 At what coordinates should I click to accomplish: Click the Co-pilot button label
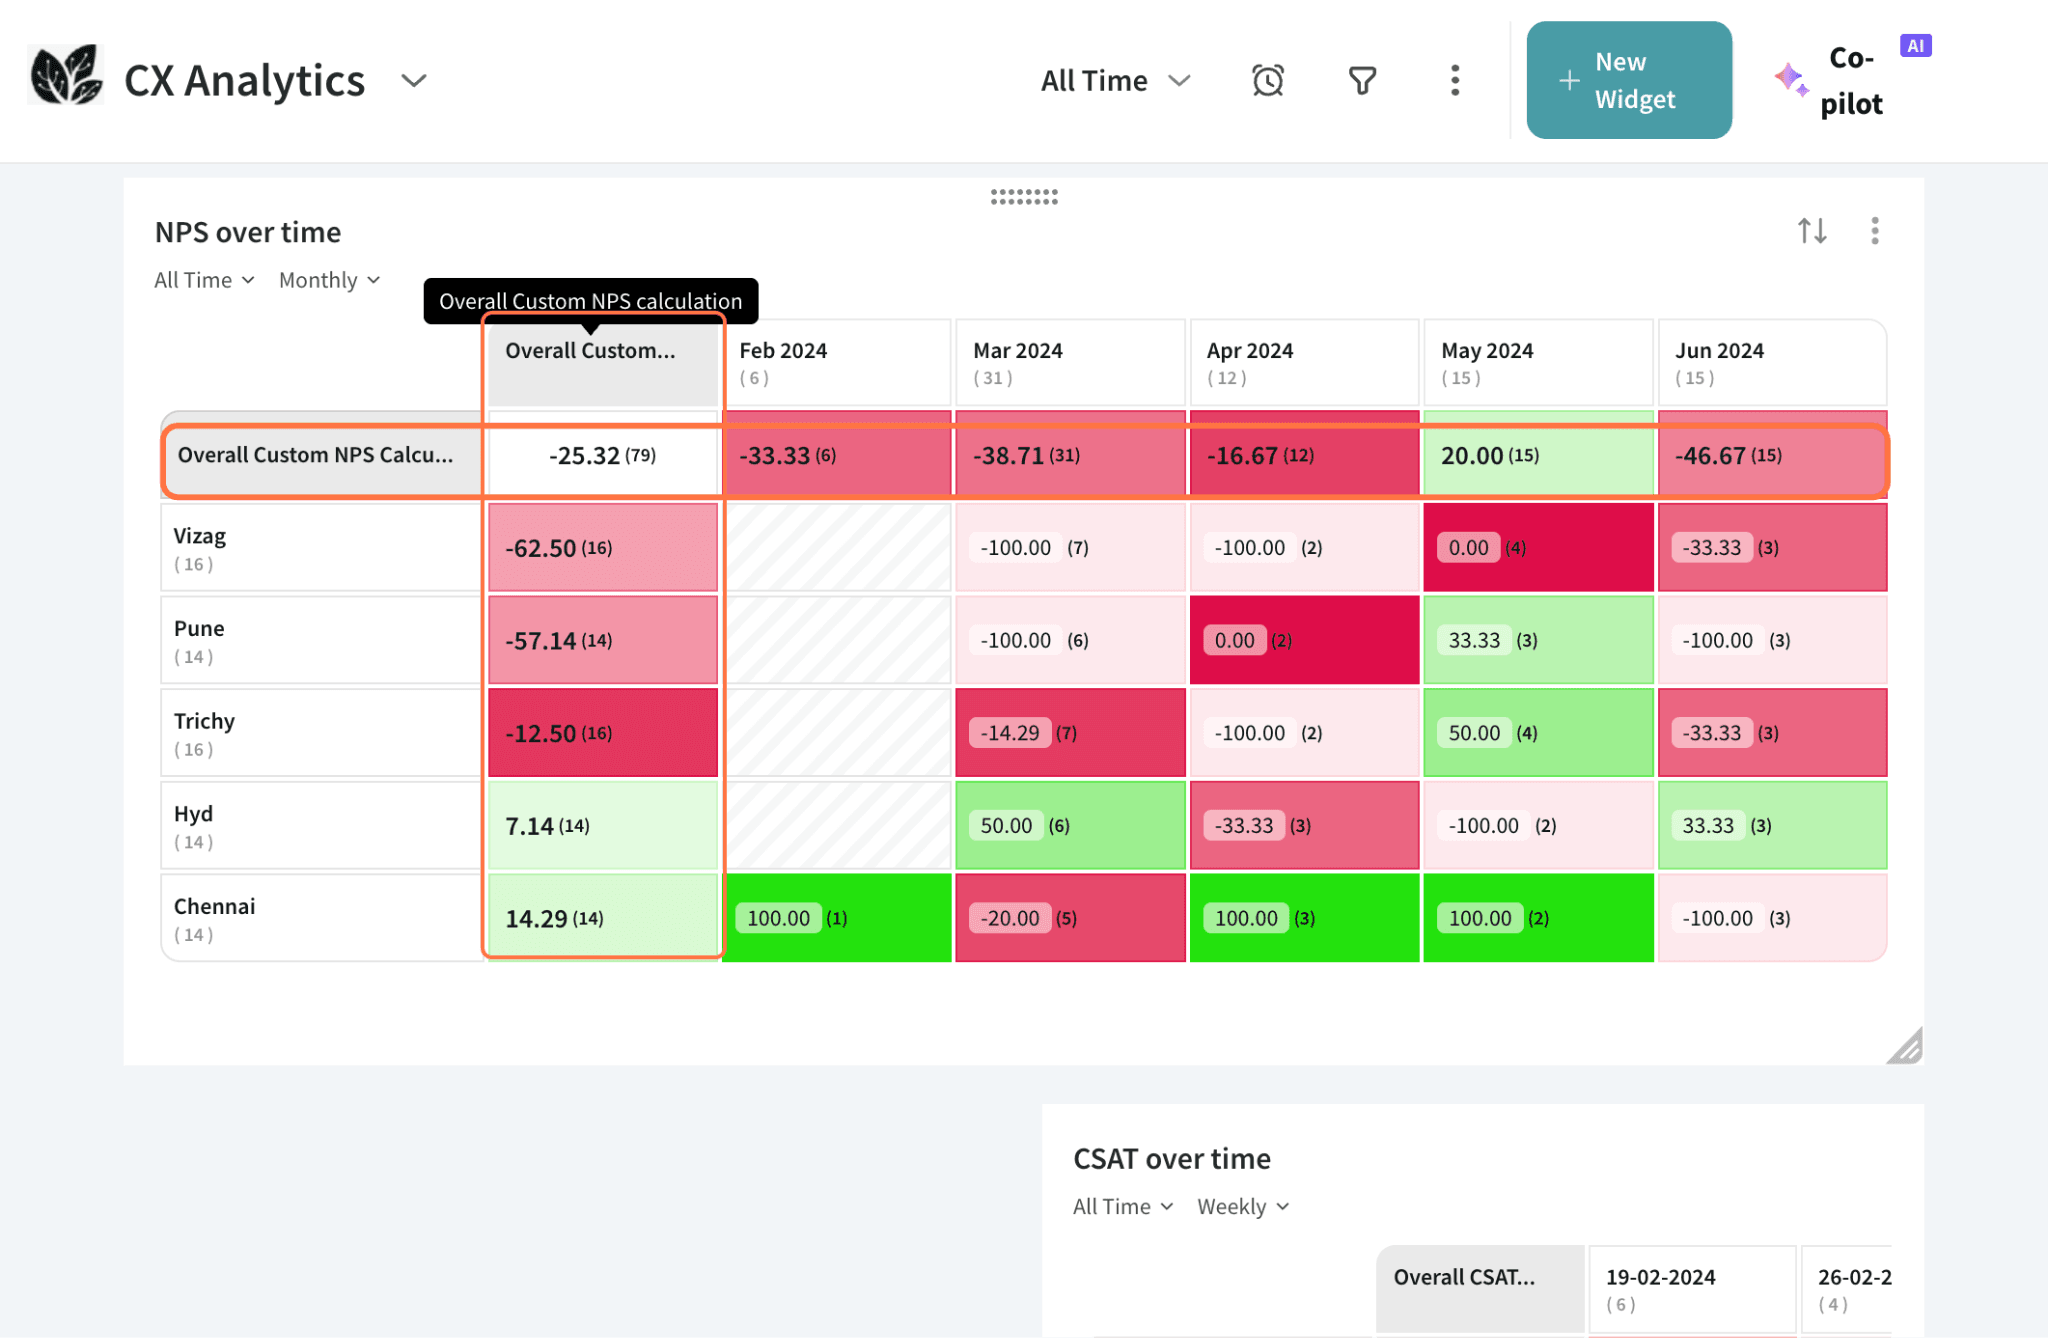(x=1851, y=80)
